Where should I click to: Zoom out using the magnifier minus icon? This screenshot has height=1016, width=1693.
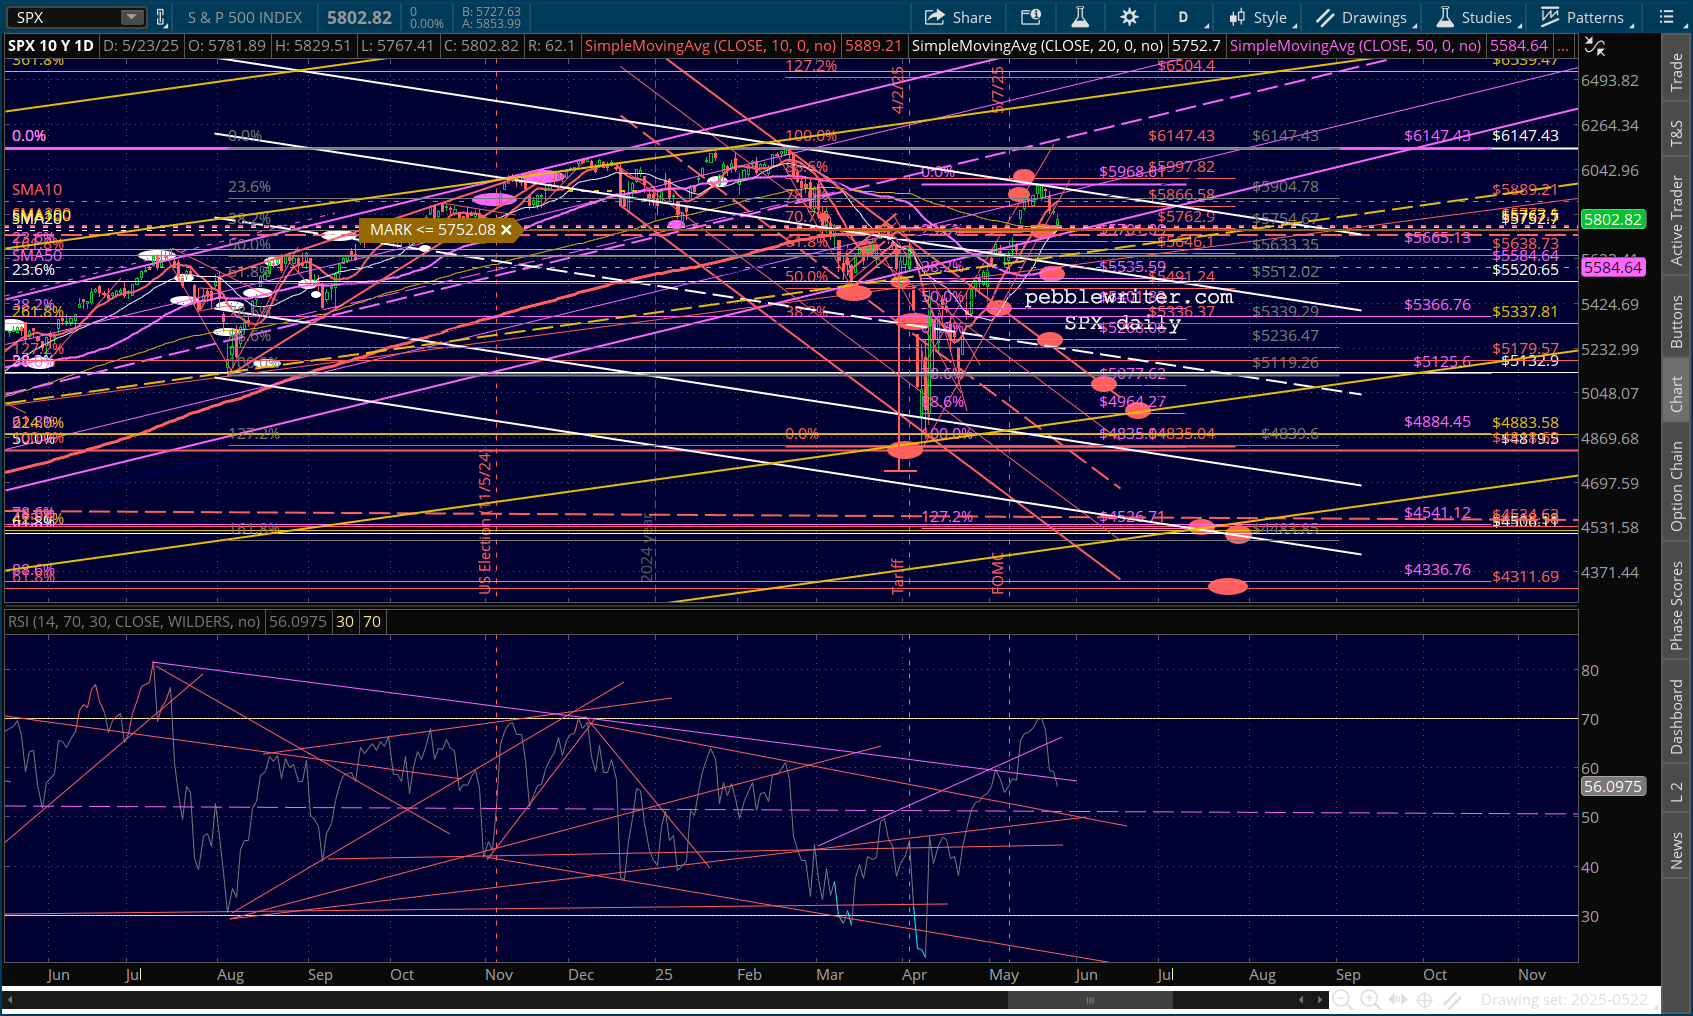point(1343,999)
